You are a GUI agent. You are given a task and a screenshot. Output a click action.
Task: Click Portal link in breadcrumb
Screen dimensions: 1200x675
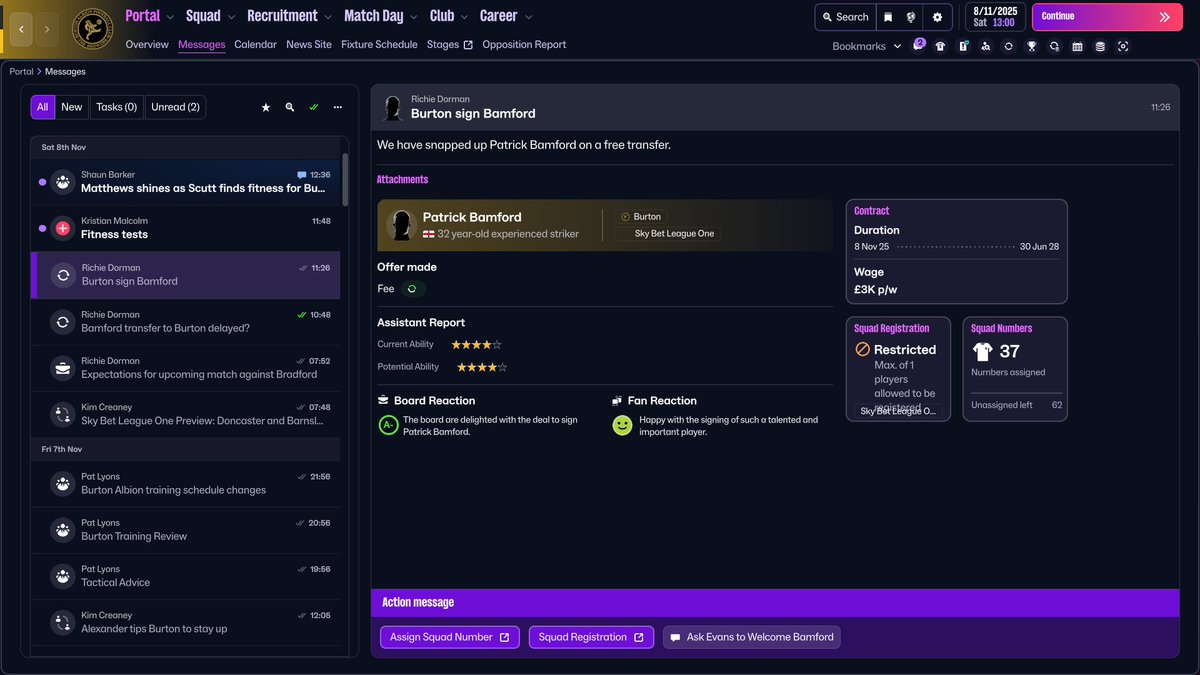(21, 72)
